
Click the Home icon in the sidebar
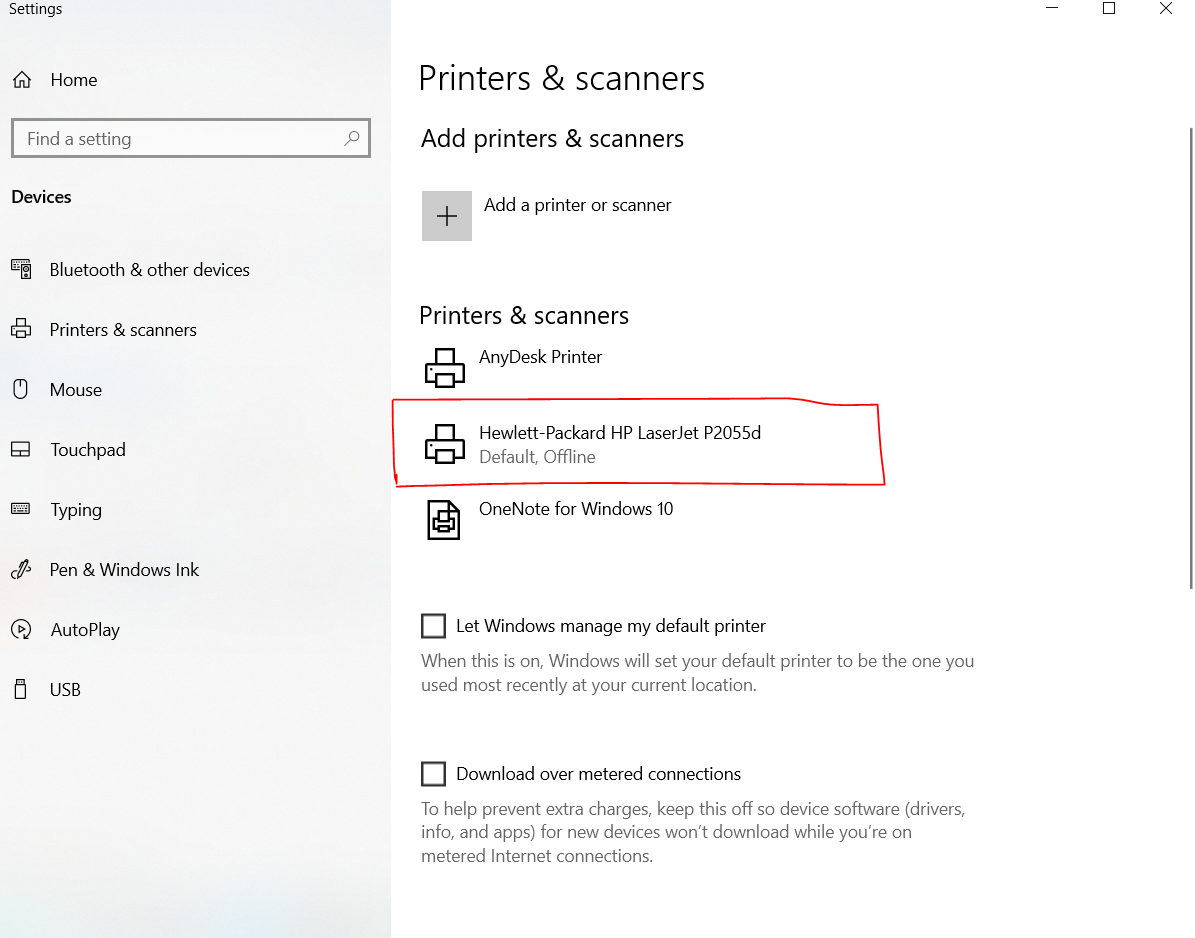click(21, 79)
